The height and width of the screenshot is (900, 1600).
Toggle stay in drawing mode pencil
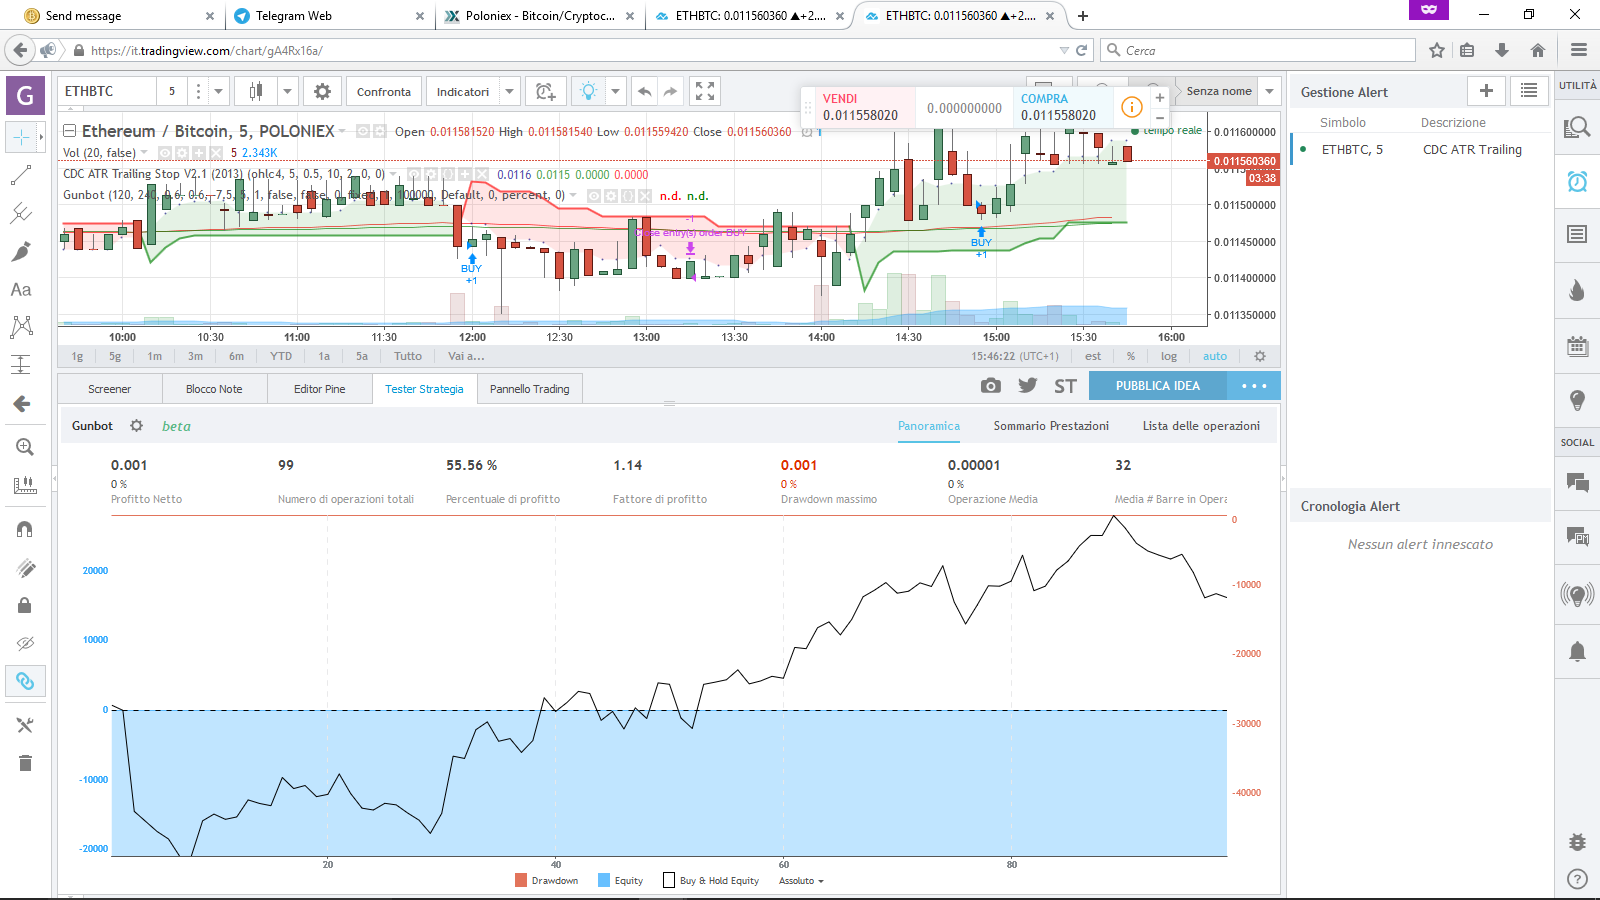(x=25, y=567)
